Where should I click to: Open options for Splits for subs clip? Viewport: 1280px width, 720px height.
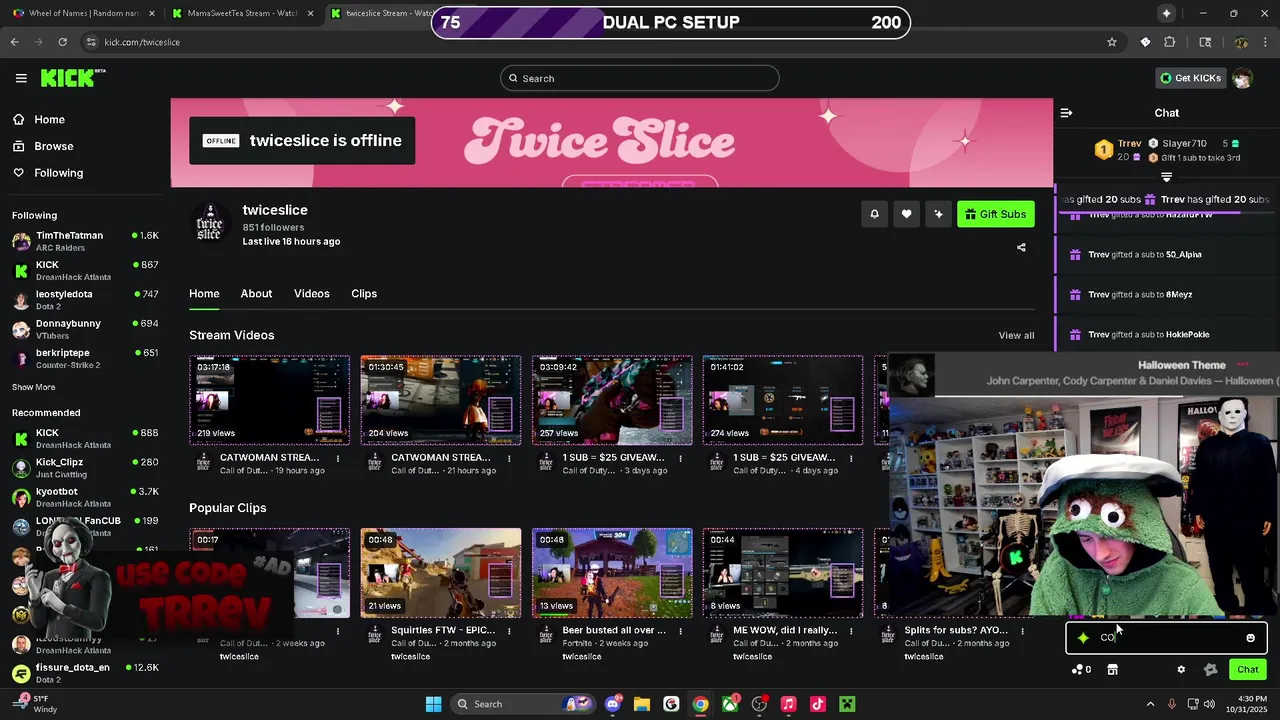click(1022, 631)
